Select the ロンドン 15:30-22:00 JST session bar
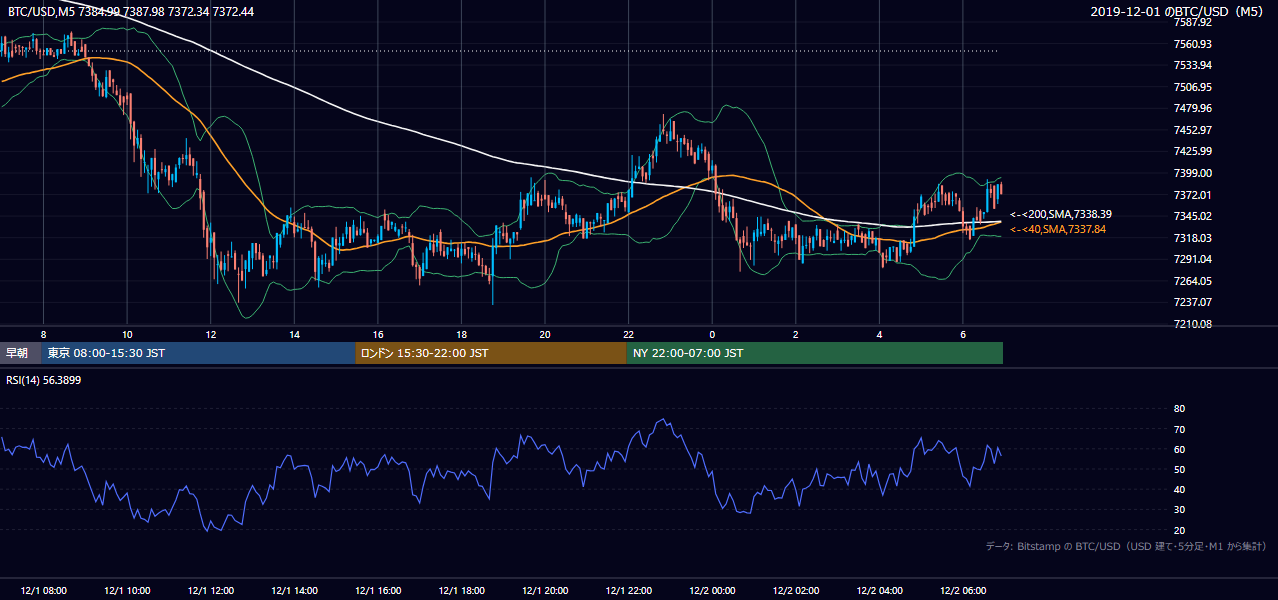1278x600 pixels. pos(491,353)
